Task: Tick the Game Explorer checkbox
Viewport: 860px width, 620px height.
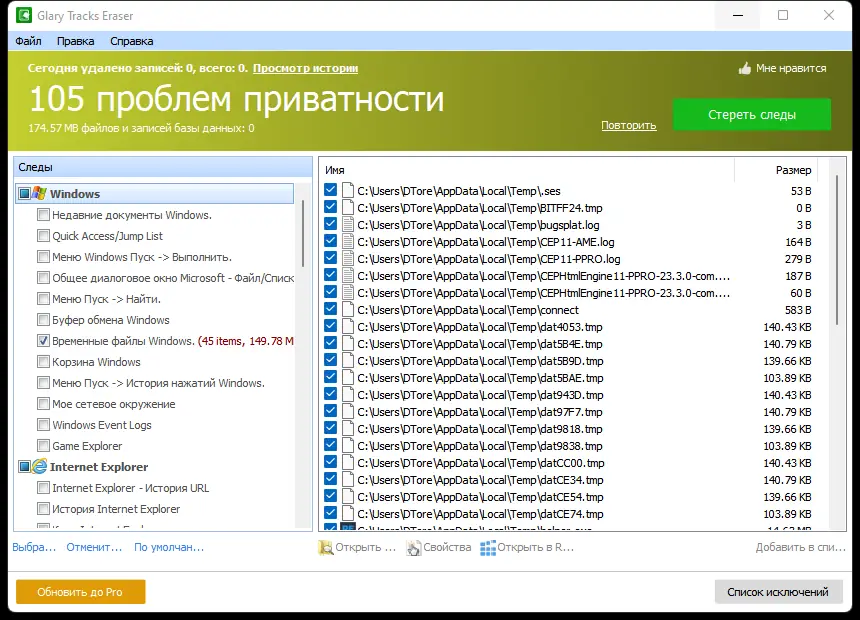Action: pos(43,446)
